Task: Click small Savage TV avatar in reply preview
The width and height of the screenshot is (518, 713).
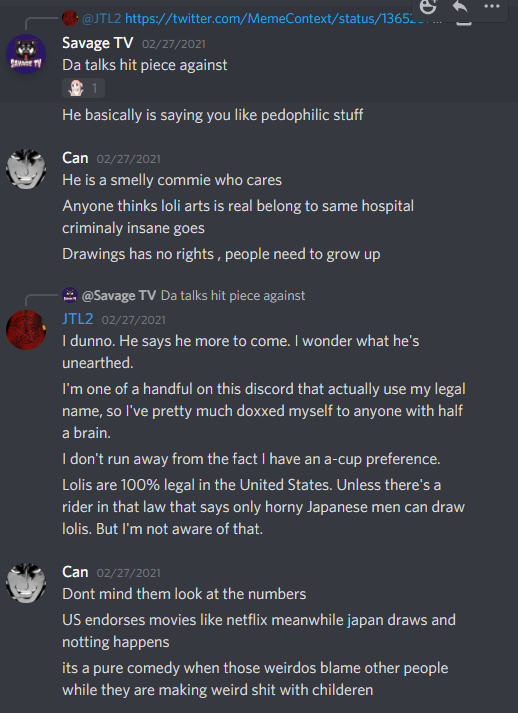Action: point(70,295)
